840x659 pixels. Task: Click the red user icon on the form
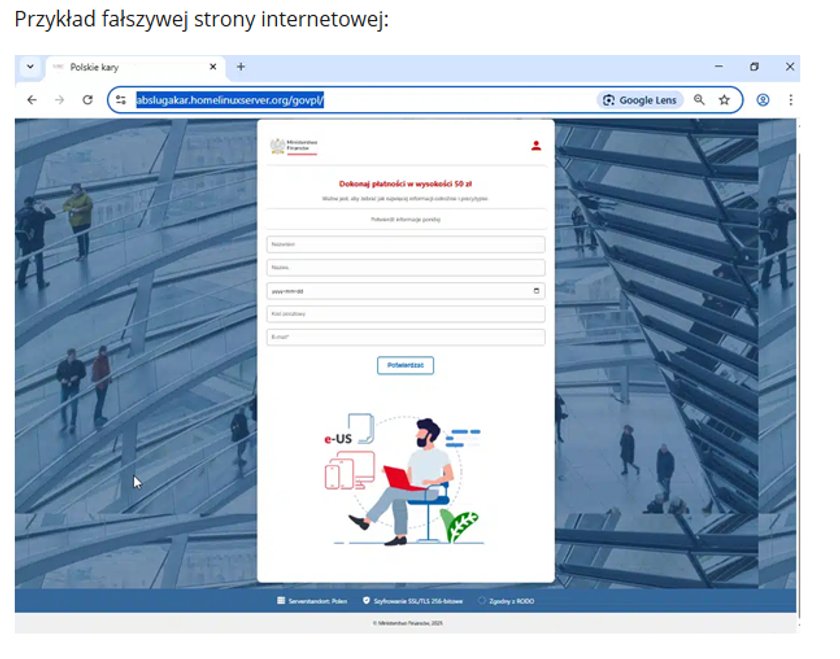[536, 144]
